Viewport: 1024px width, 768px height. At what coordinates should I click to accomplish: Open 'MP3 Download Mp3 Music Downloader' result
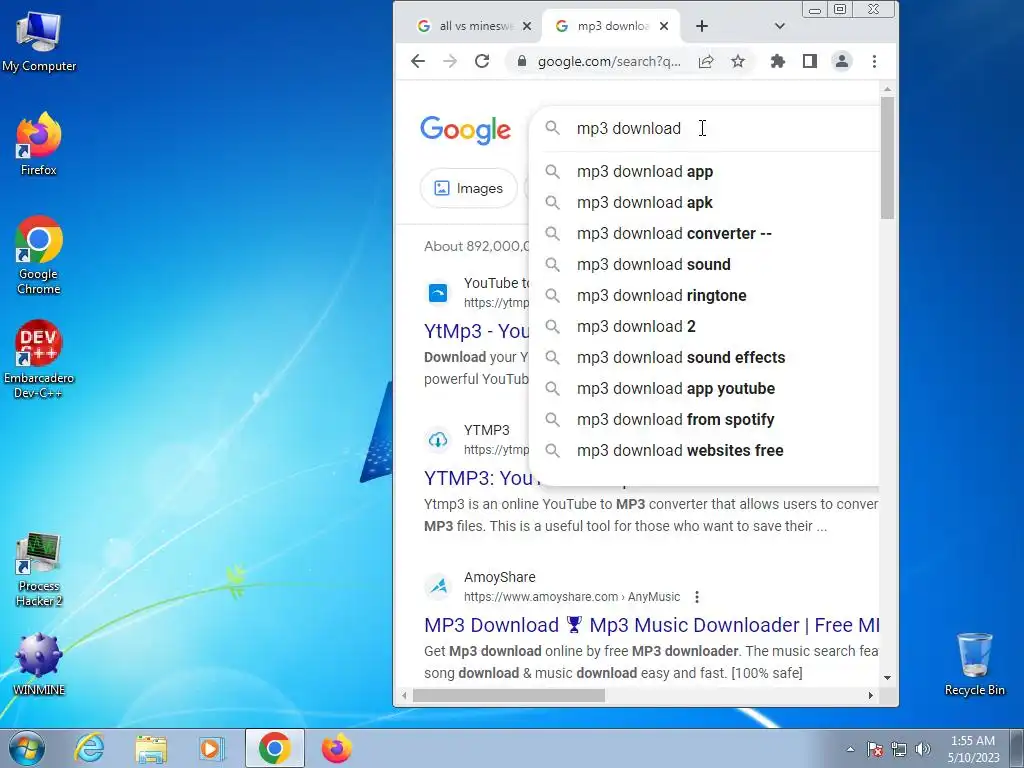[x=651, y=625]
